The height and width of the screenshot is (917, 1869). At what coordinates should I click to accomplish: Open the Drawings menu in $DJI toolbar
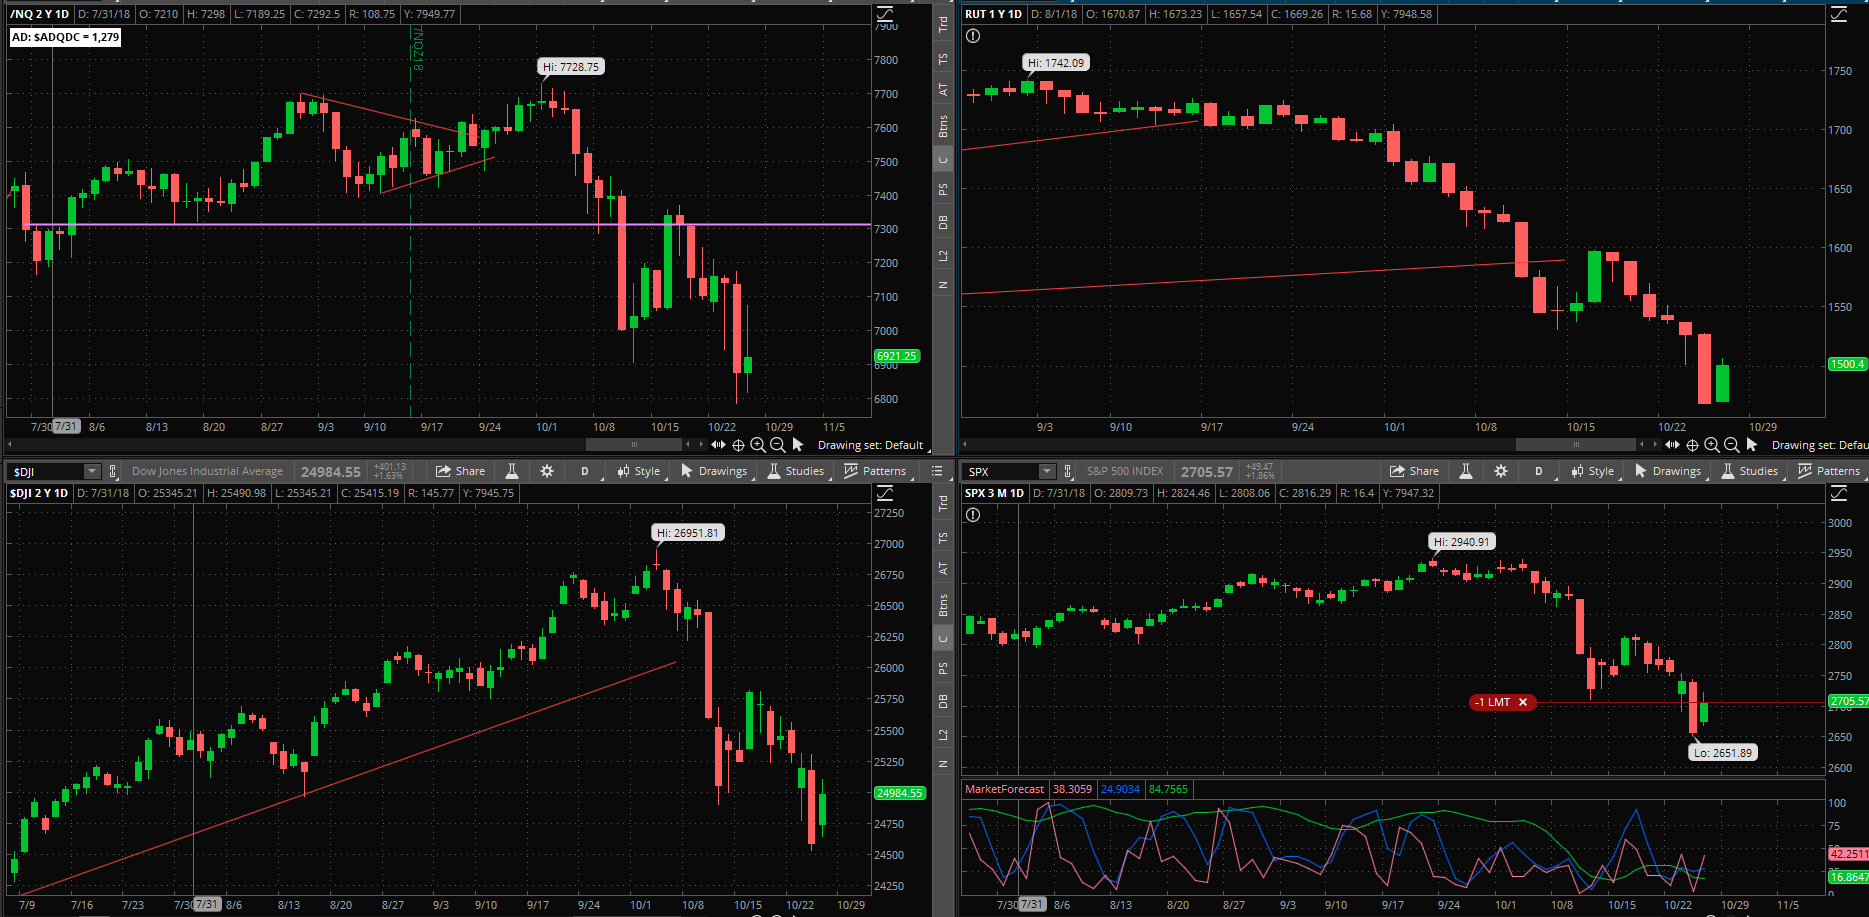715,471
